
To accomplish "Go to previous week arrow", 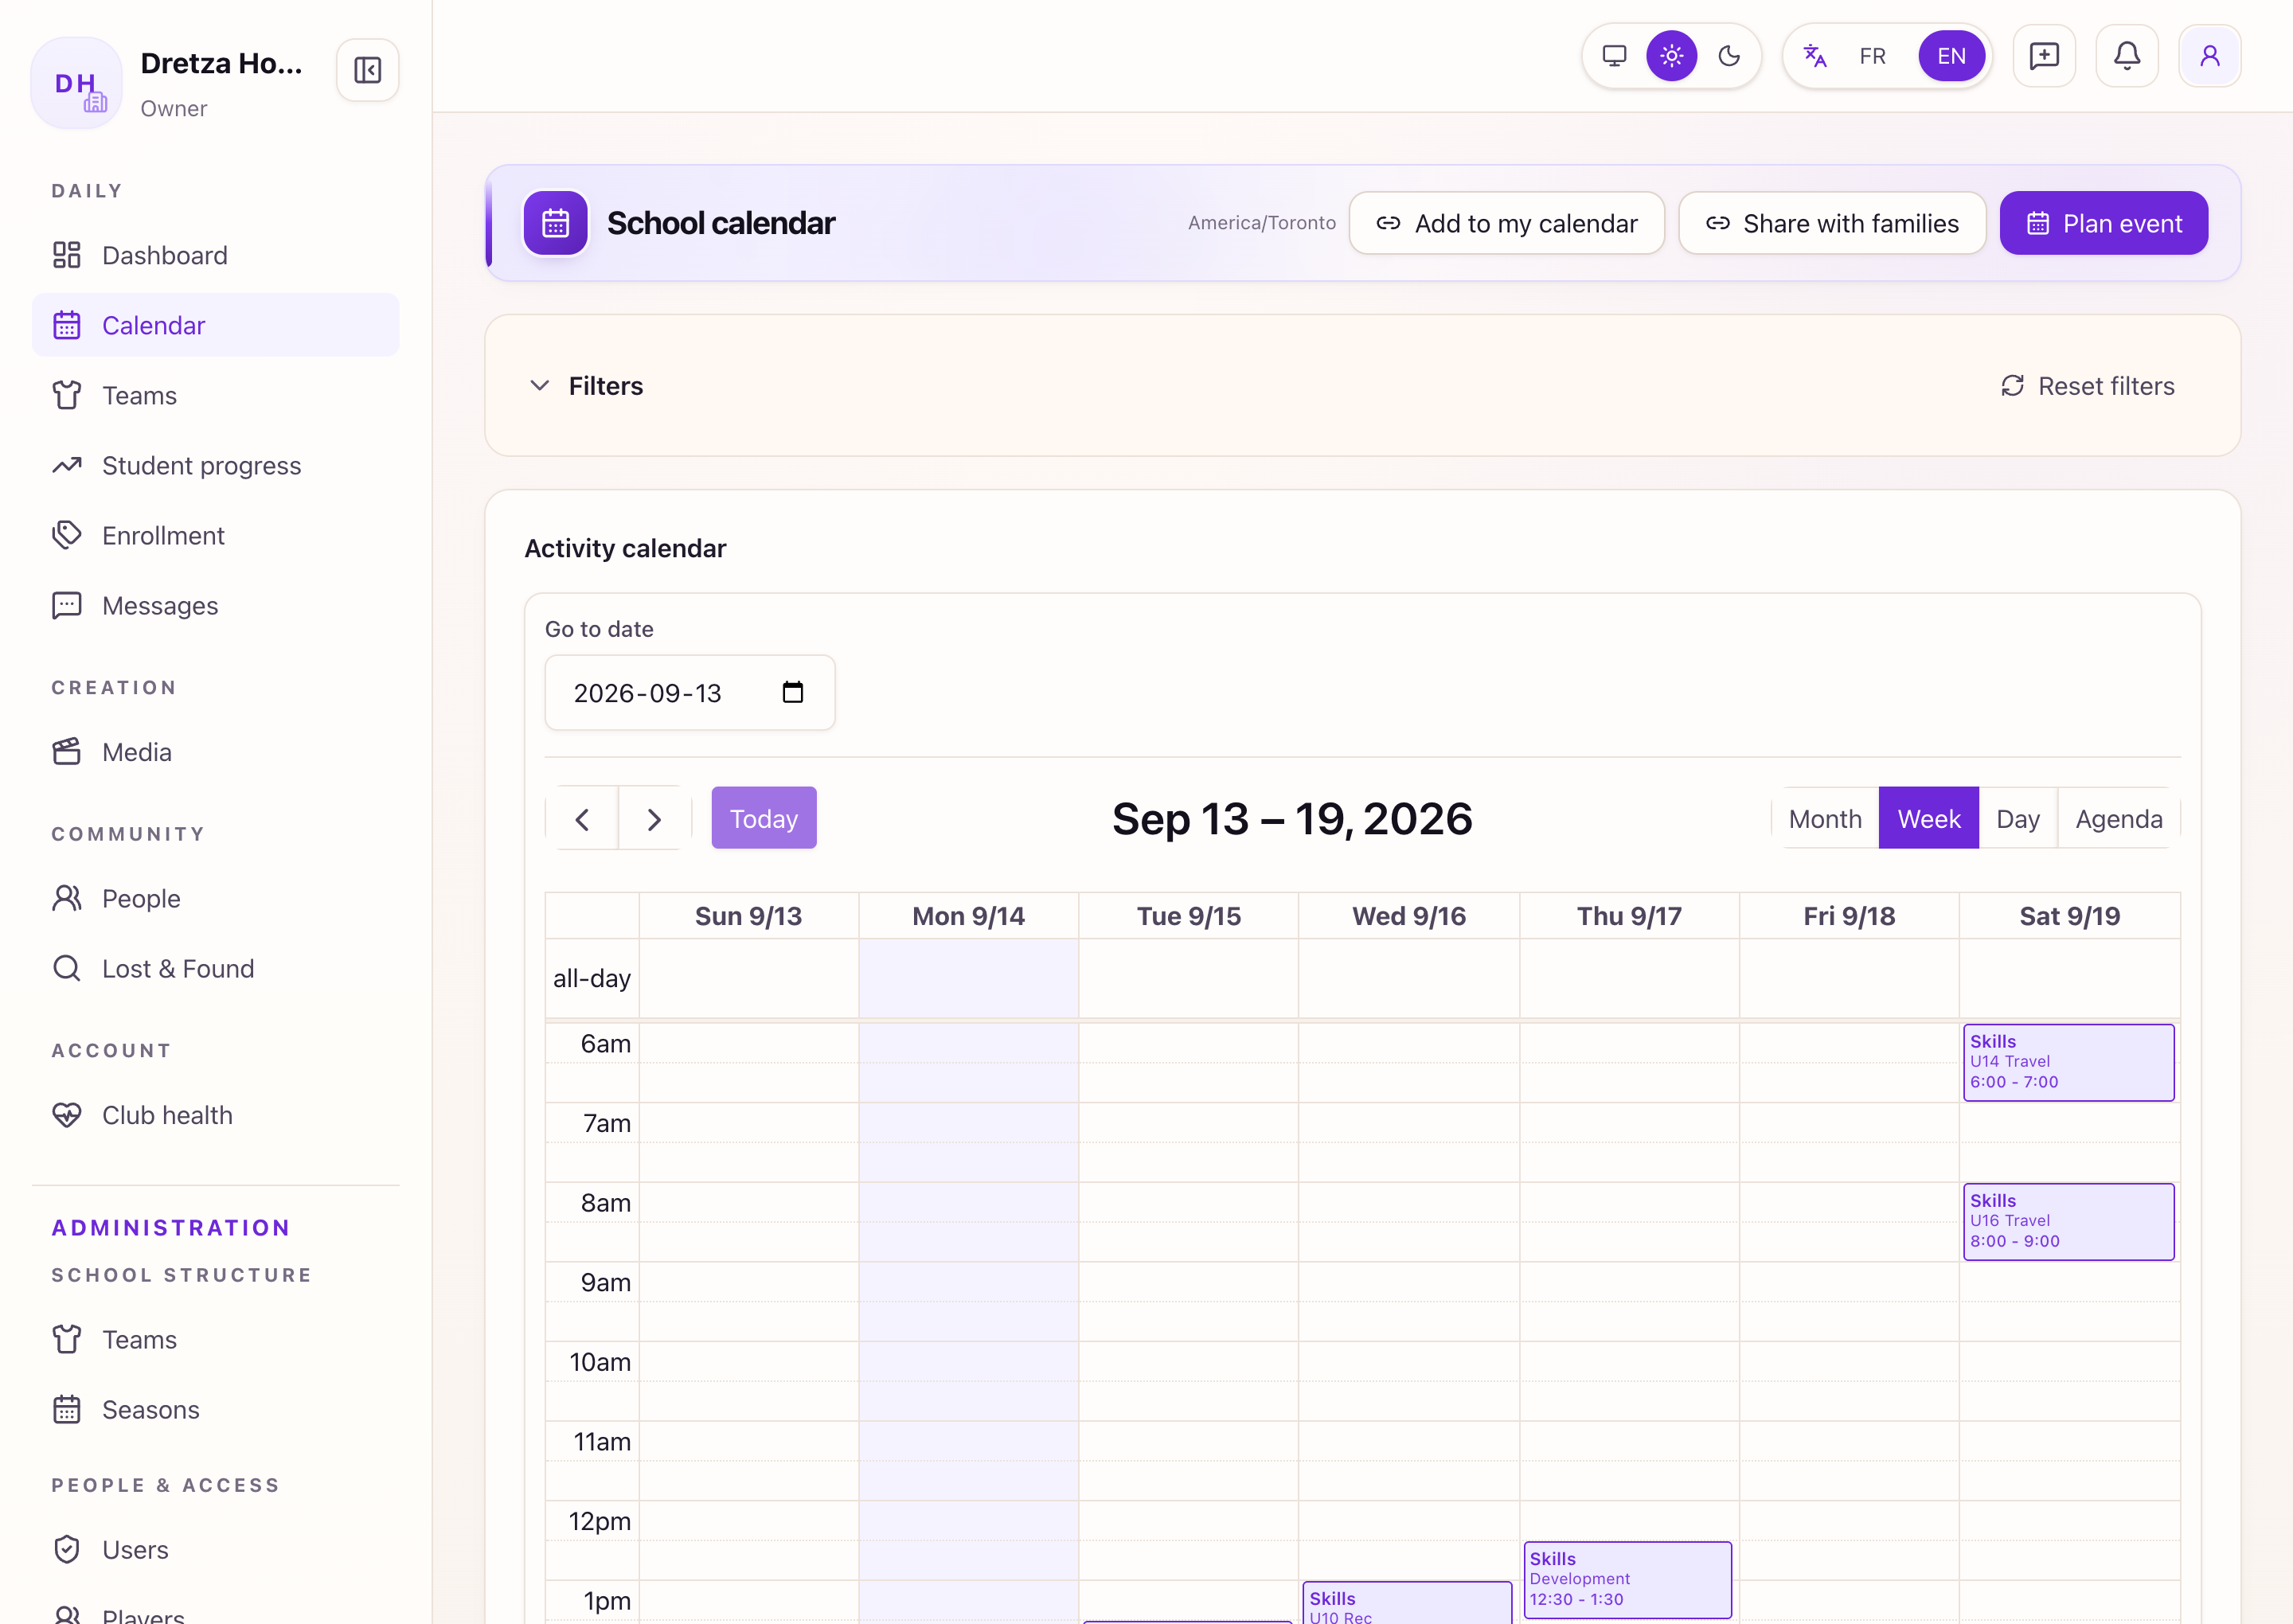I will click(582, 819).
